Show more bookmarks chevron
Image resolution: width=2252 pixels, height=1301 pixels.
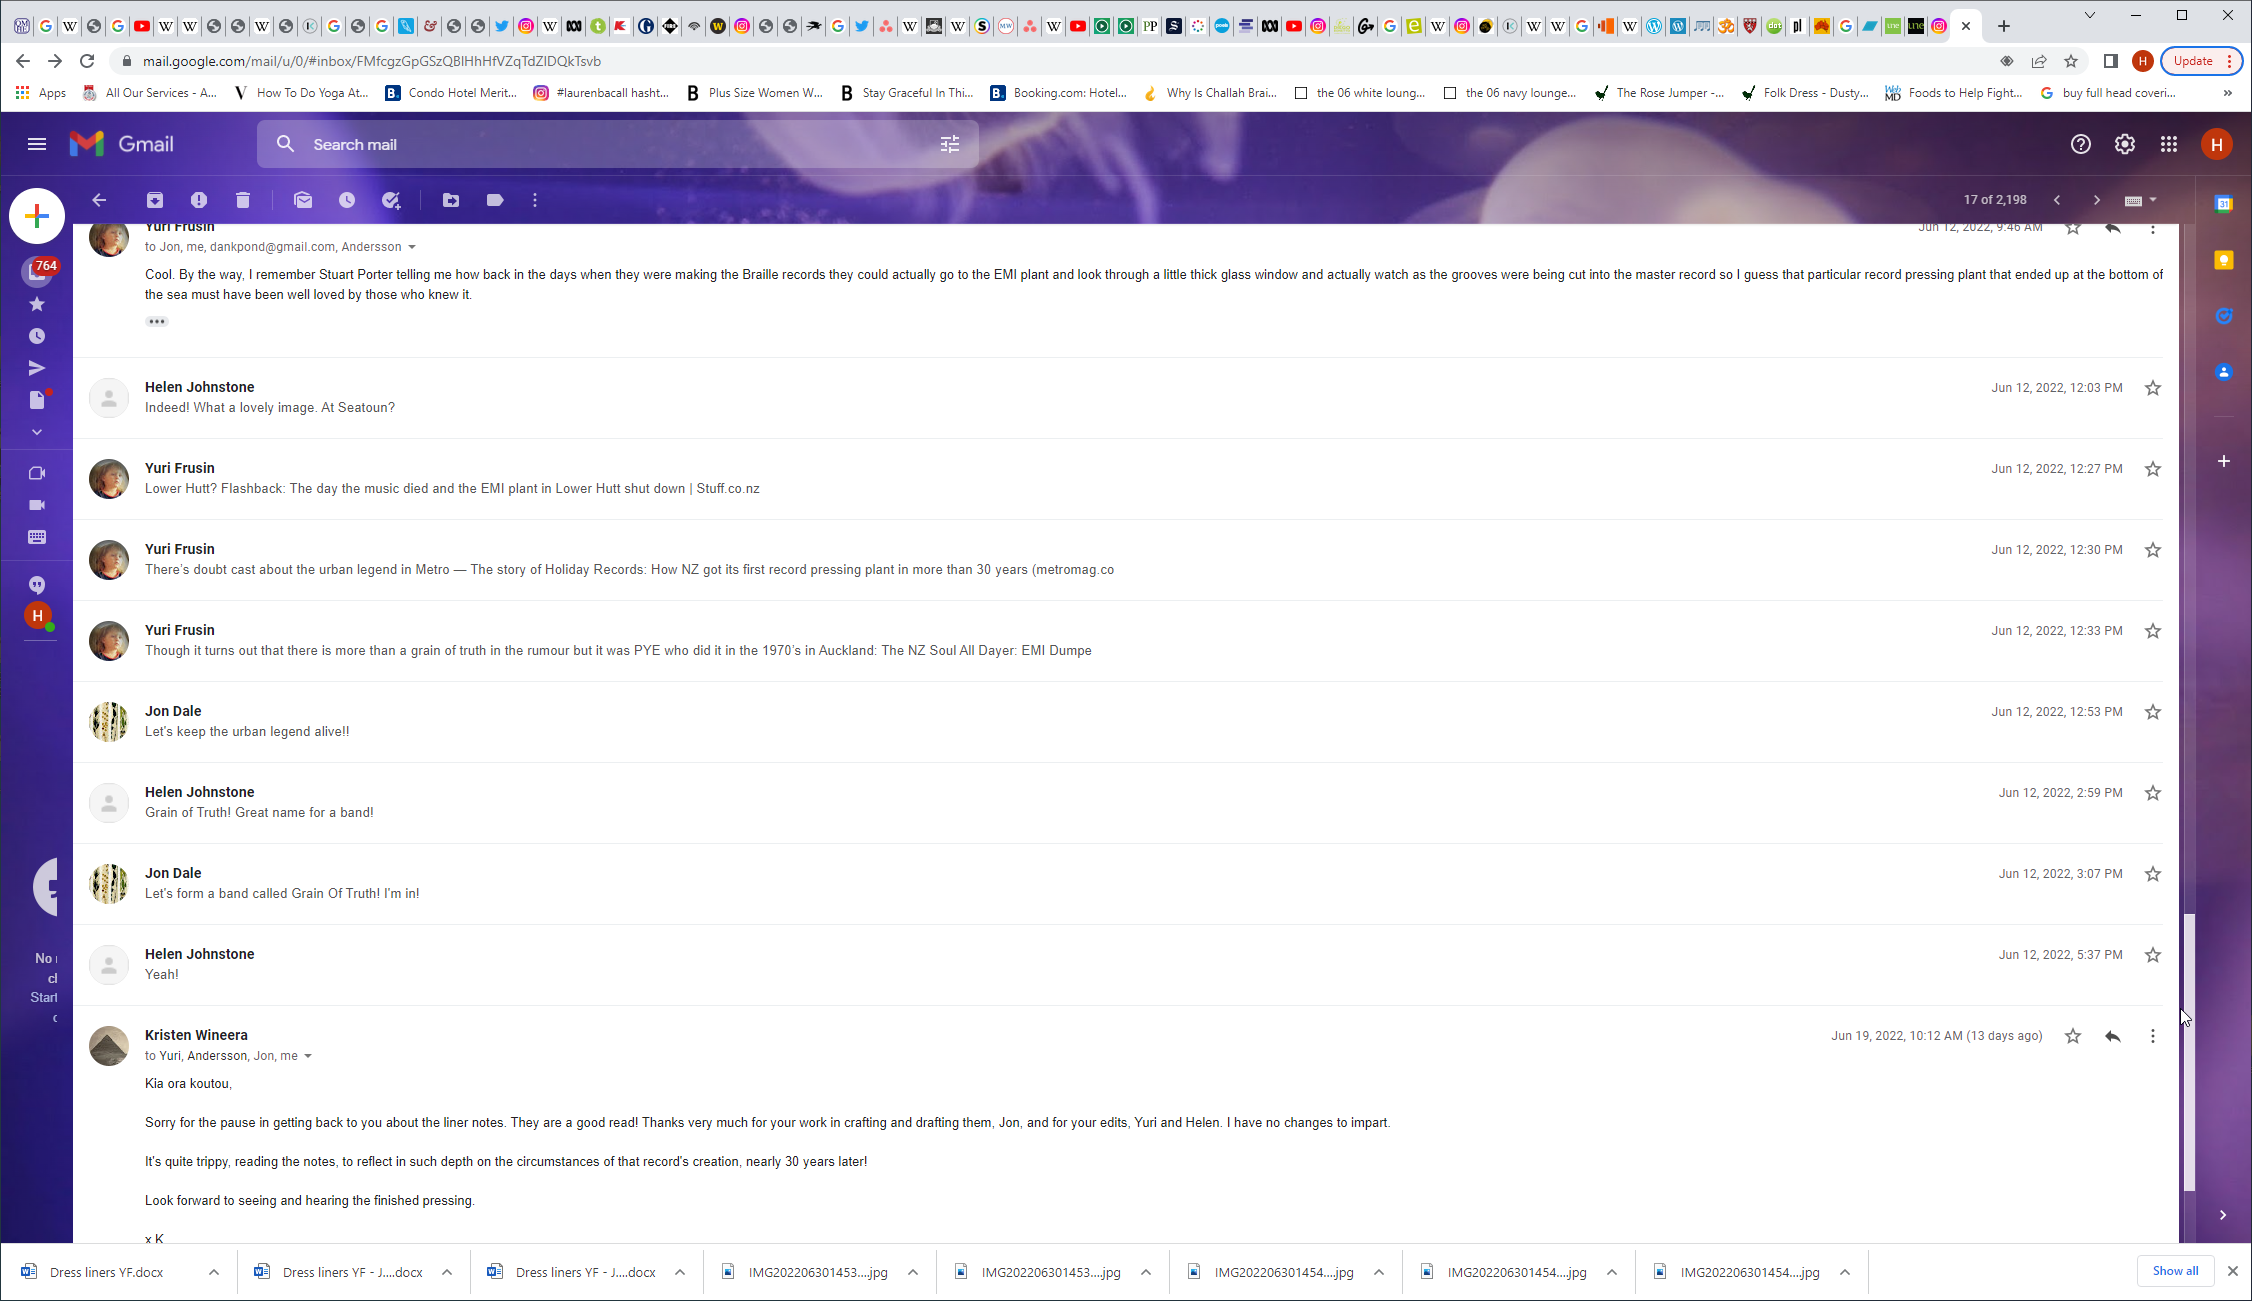pyautogui.click(x=2228, y=93)
